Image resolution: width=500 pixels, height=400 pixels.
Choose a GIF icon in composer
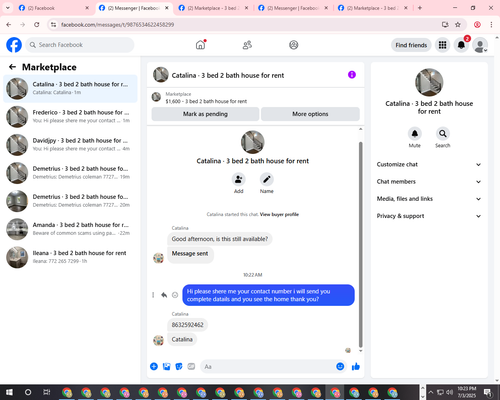(x=191, y=367)
